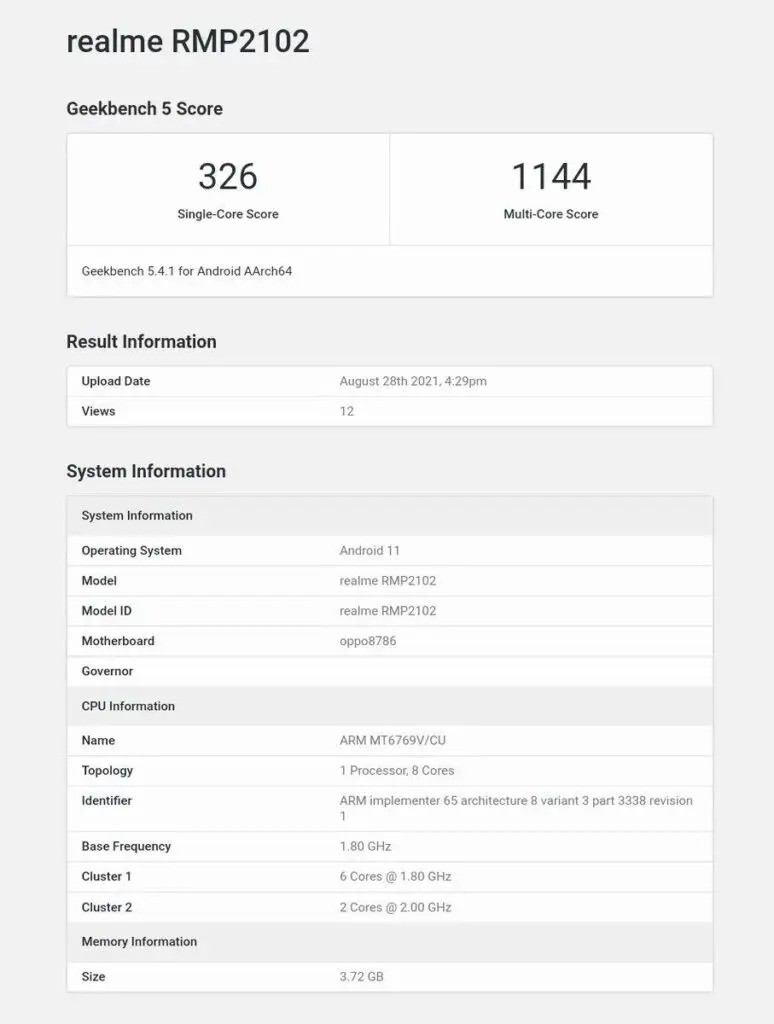Click the System Information table header row
The image size is (774, 1024).
pos(390,516)
